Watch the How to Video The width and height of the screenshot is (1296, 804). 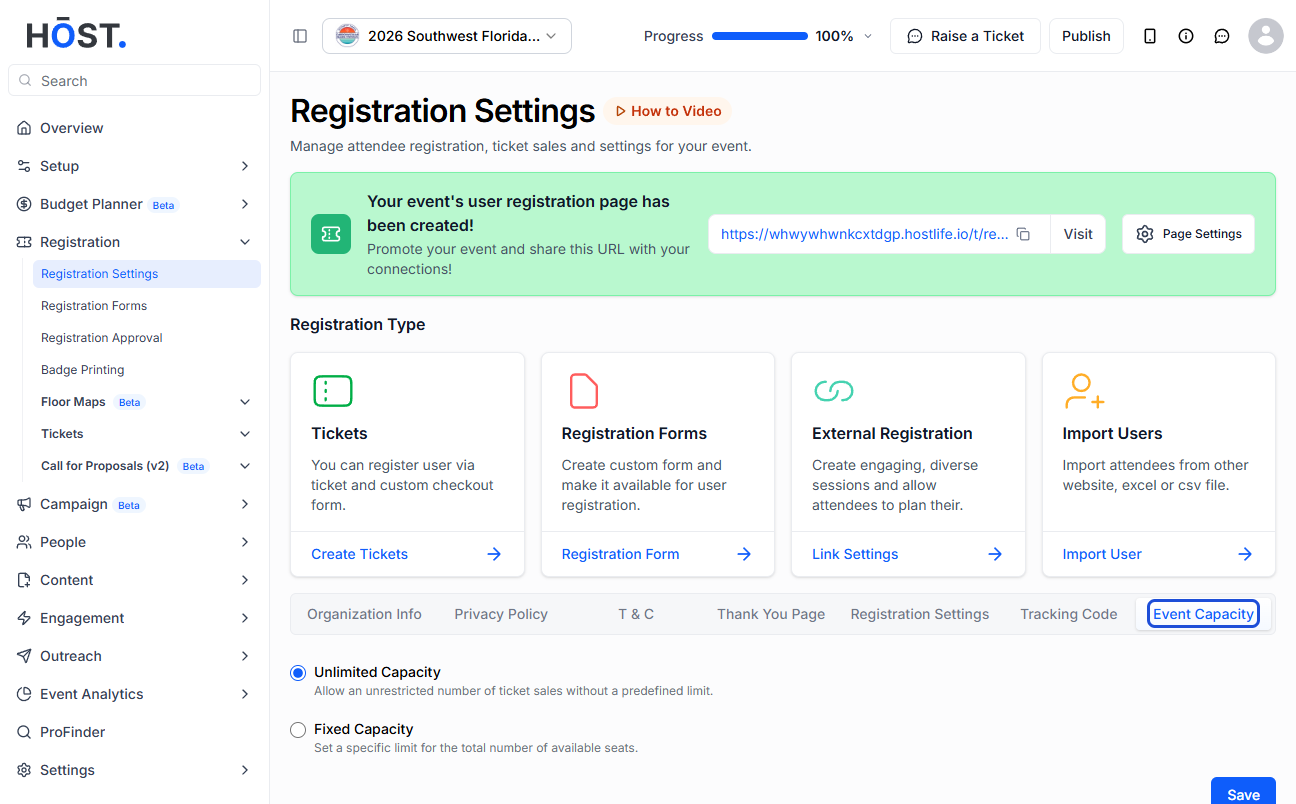coord(667,111)
